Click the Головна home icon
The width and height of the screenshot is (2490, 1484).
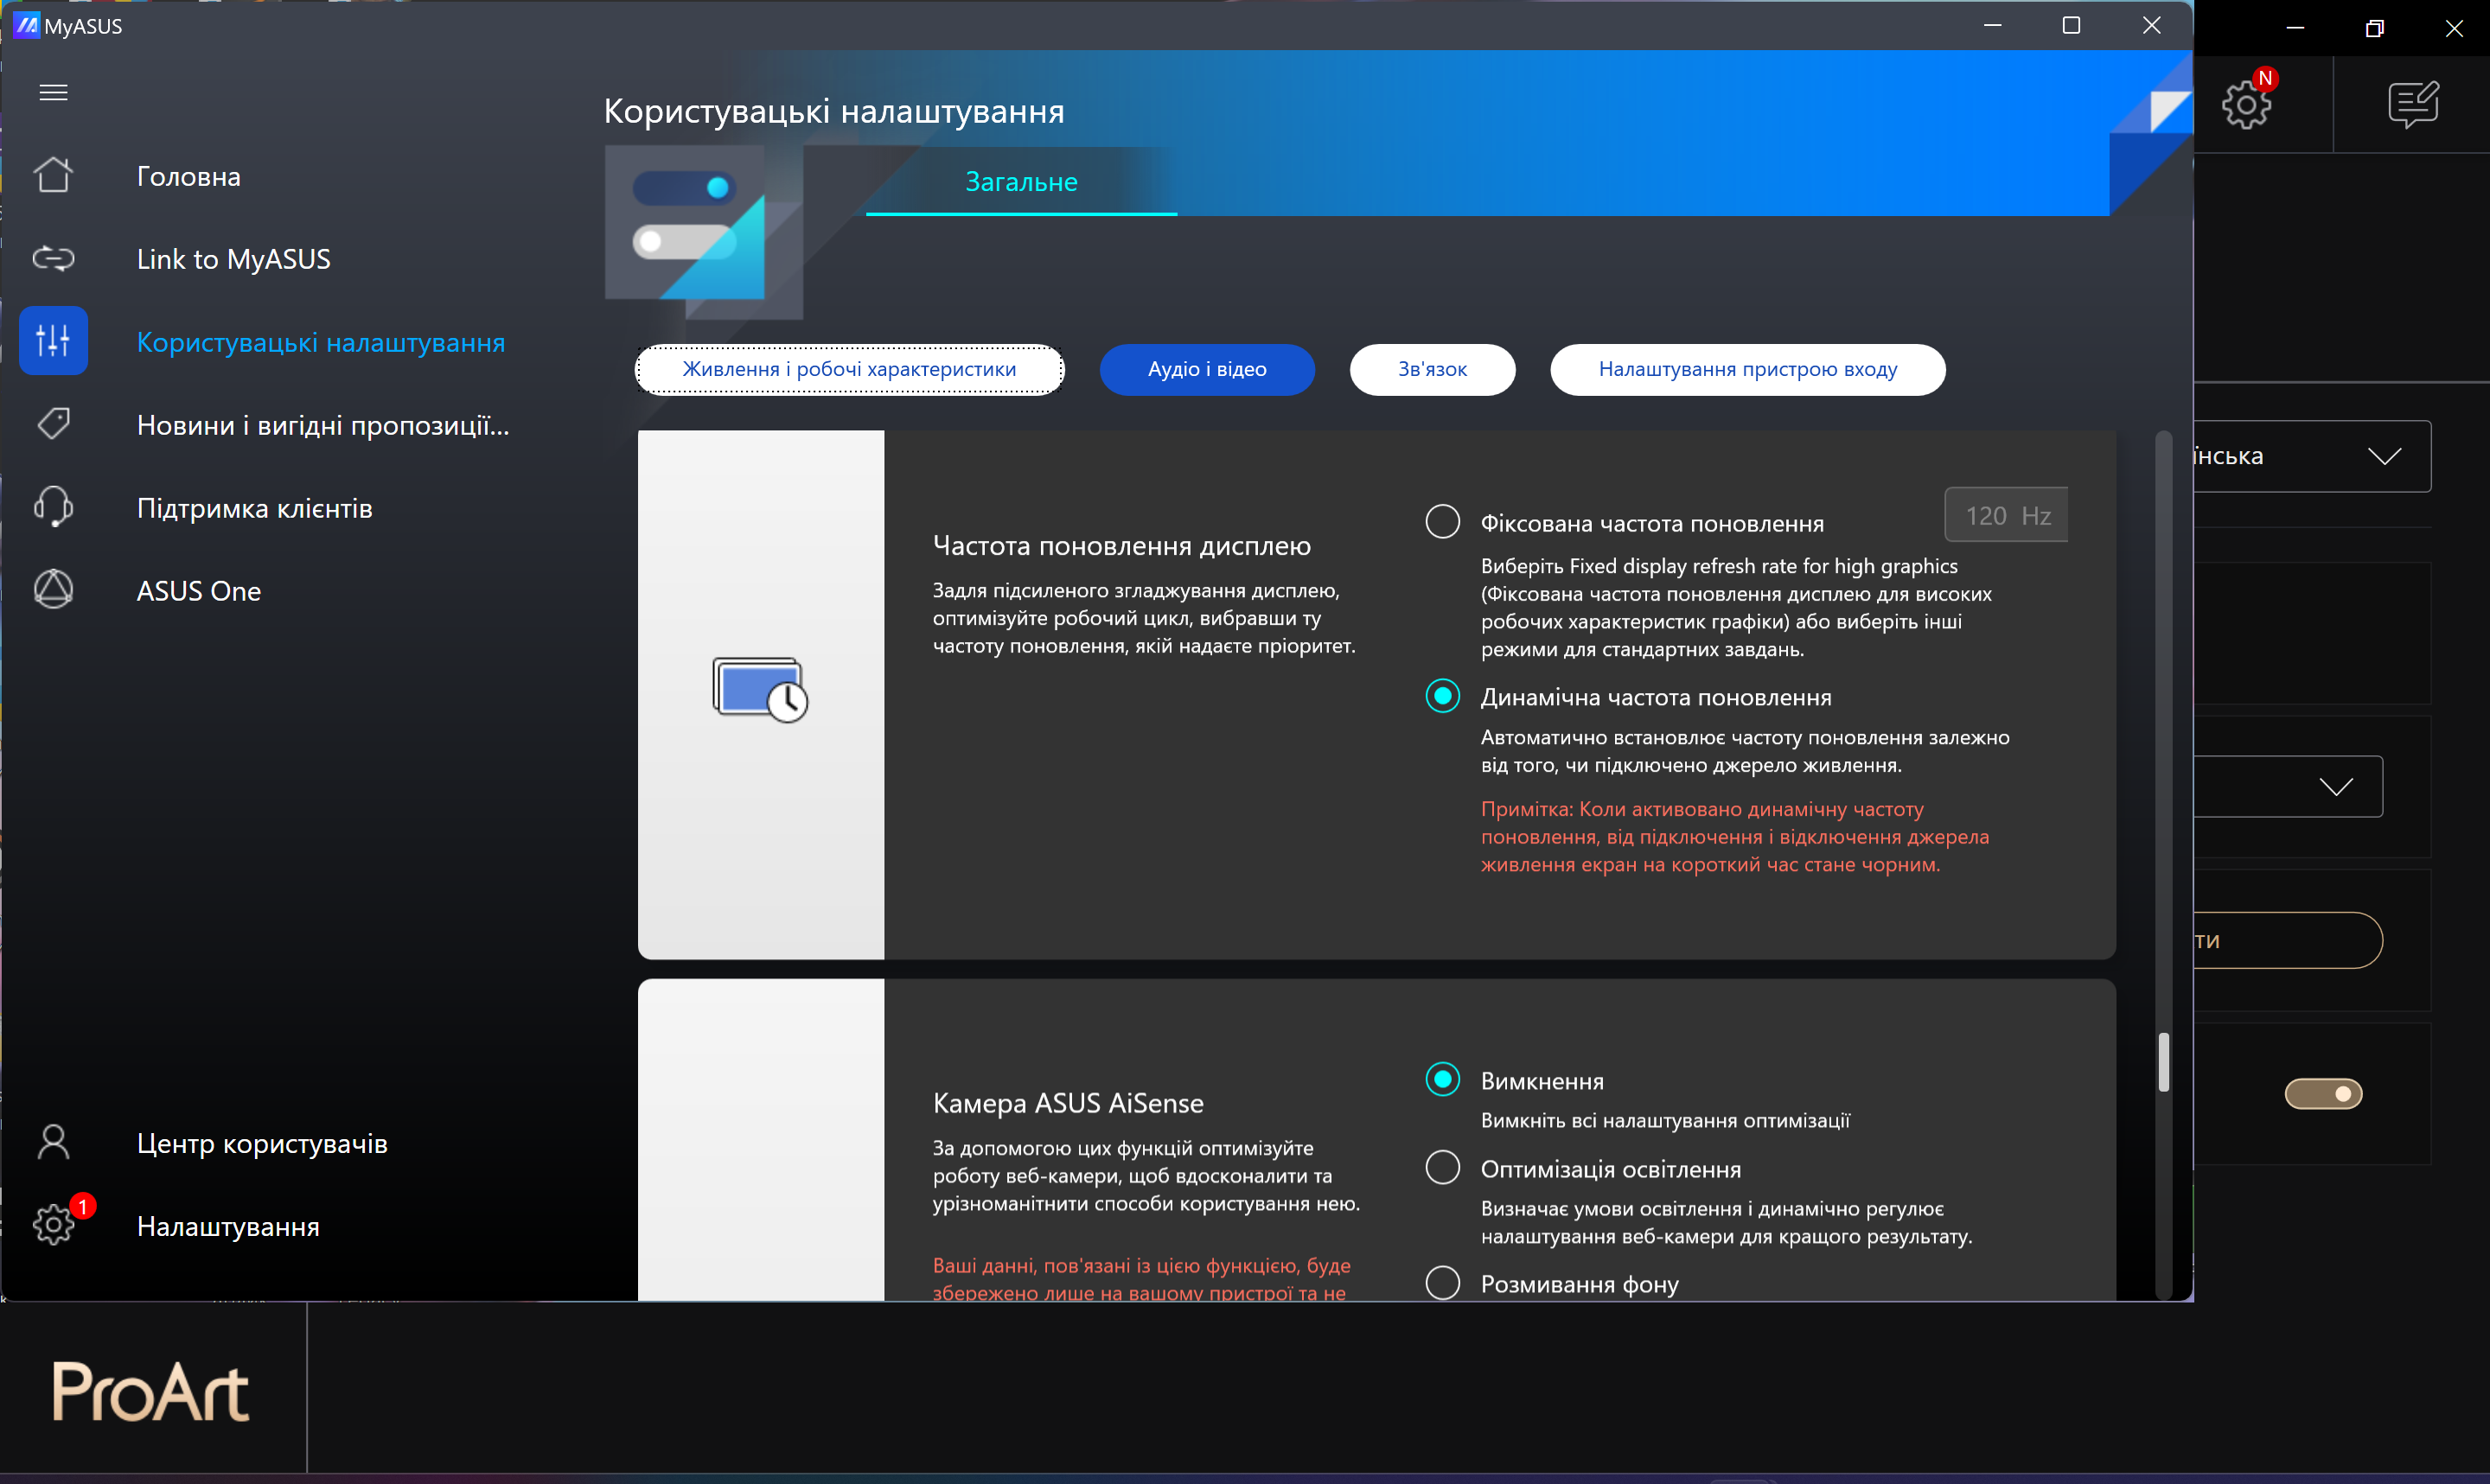pos(53,176)
